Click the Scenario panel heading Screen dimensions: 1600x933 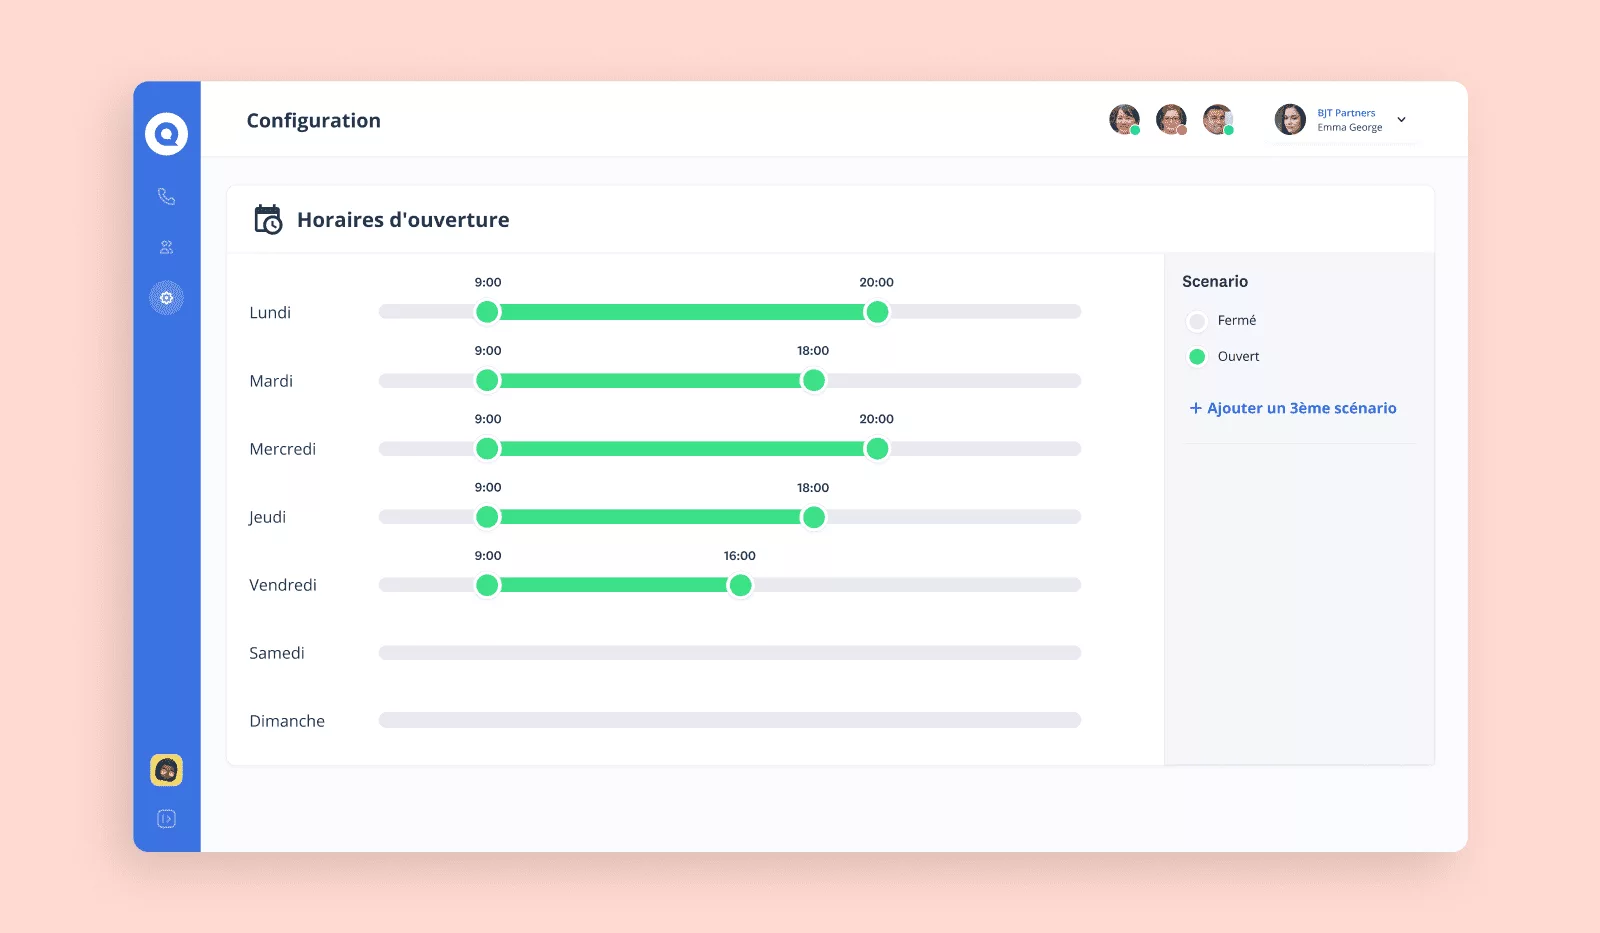(1215, 282)
